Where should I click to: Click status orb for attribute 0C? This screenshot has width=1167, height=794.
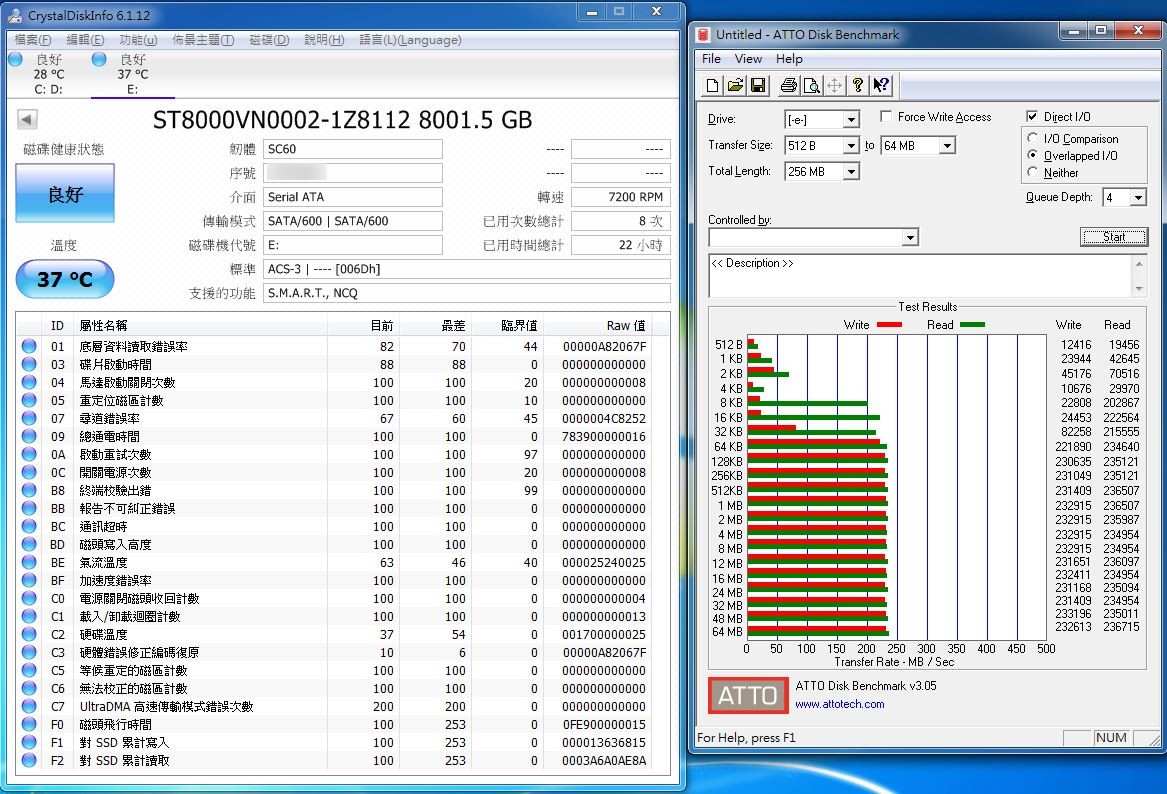point(29,473)
